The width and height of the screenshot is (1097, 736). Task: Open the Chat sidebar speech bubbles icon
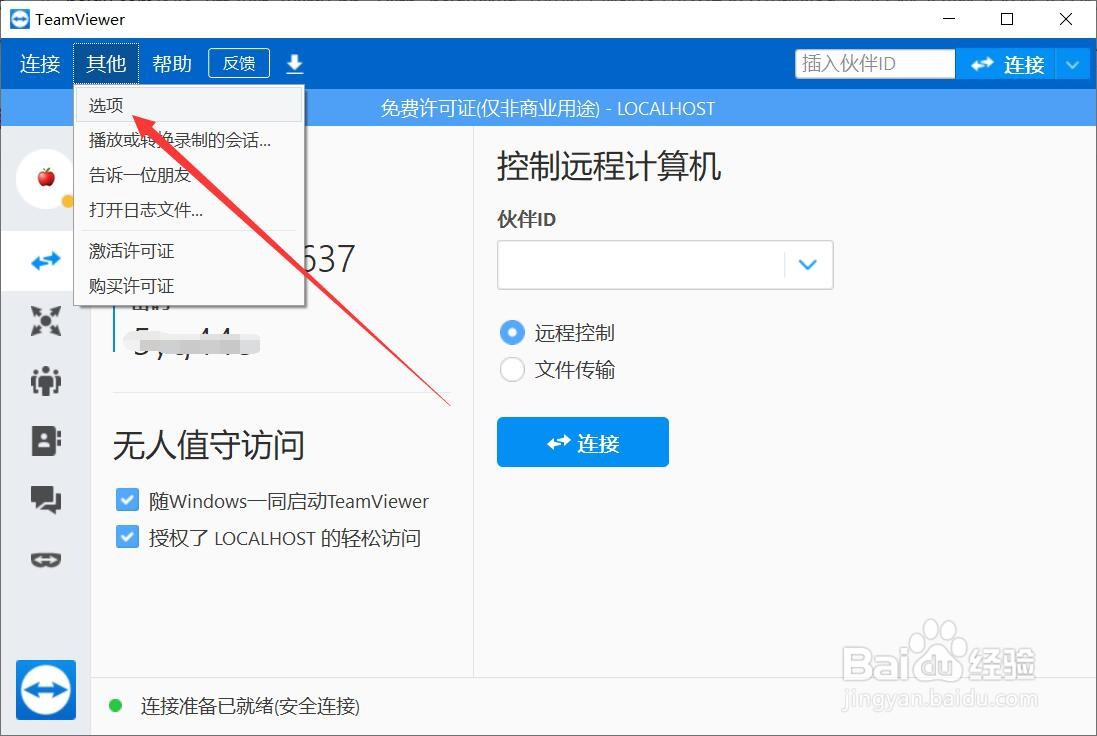45,500
